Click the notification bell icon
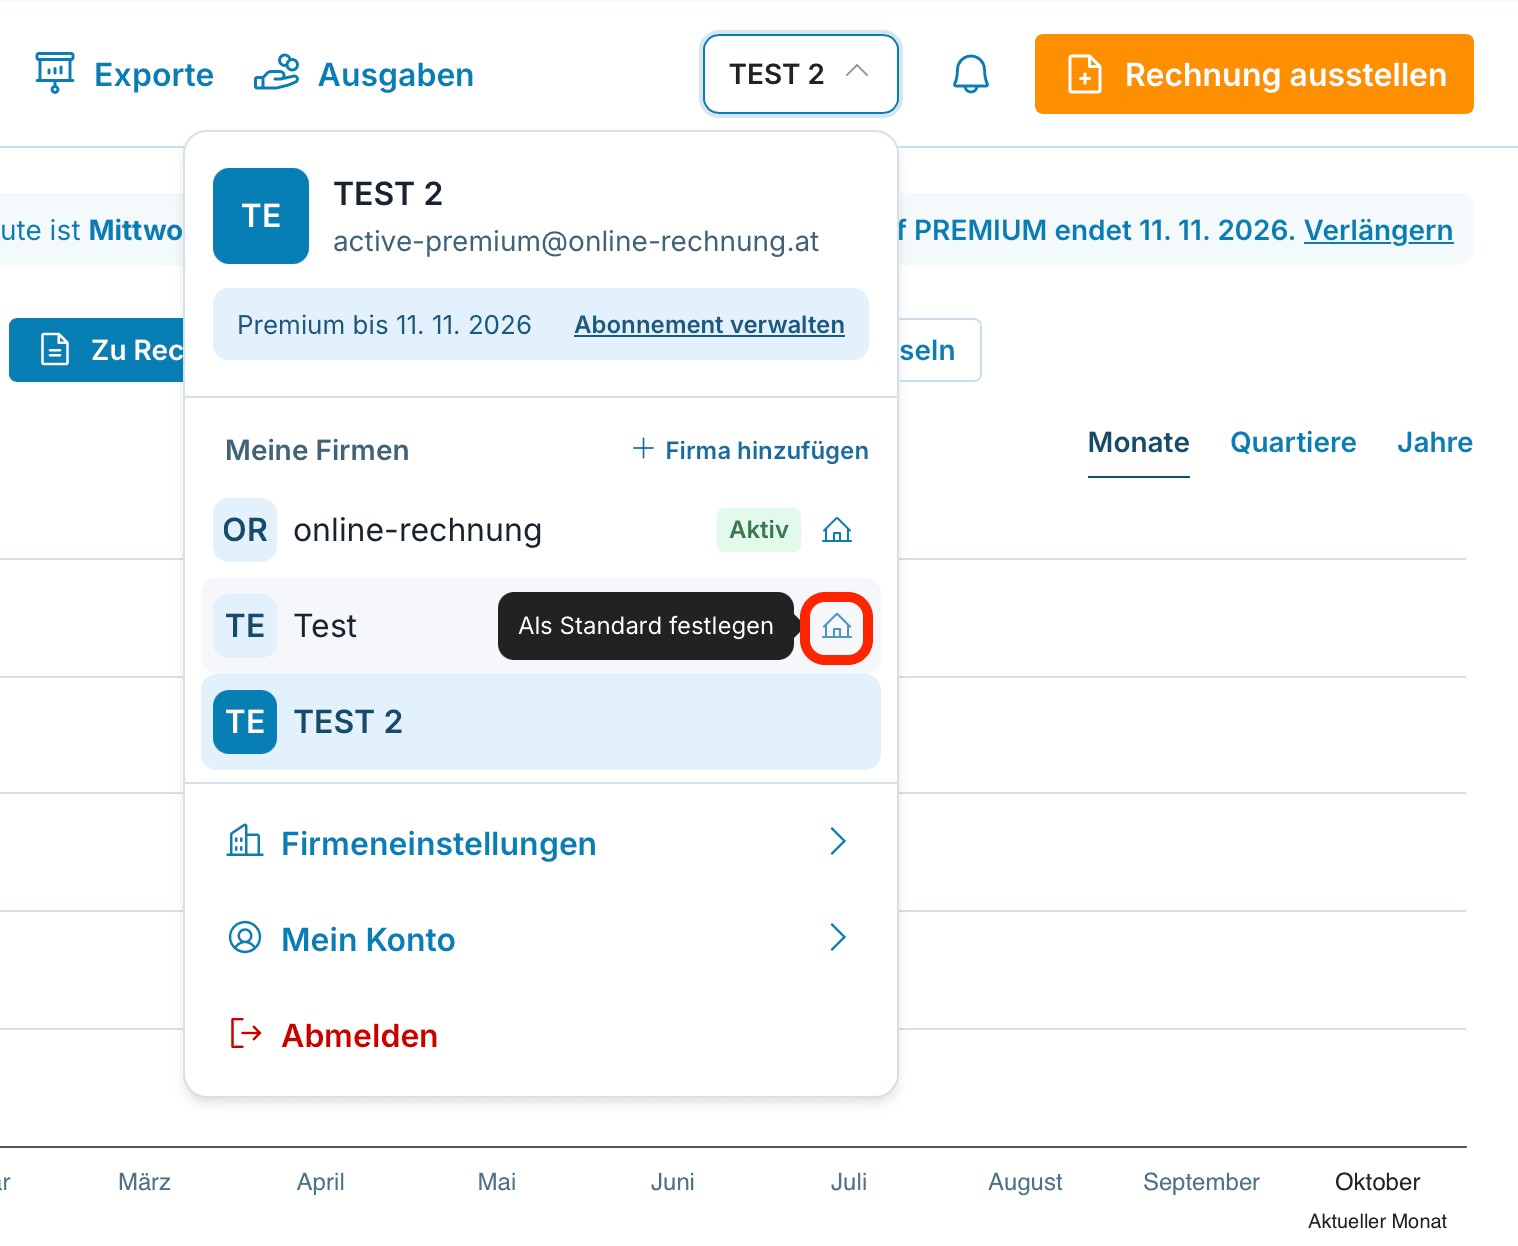 pyautogui.click(x=970, y=74)
